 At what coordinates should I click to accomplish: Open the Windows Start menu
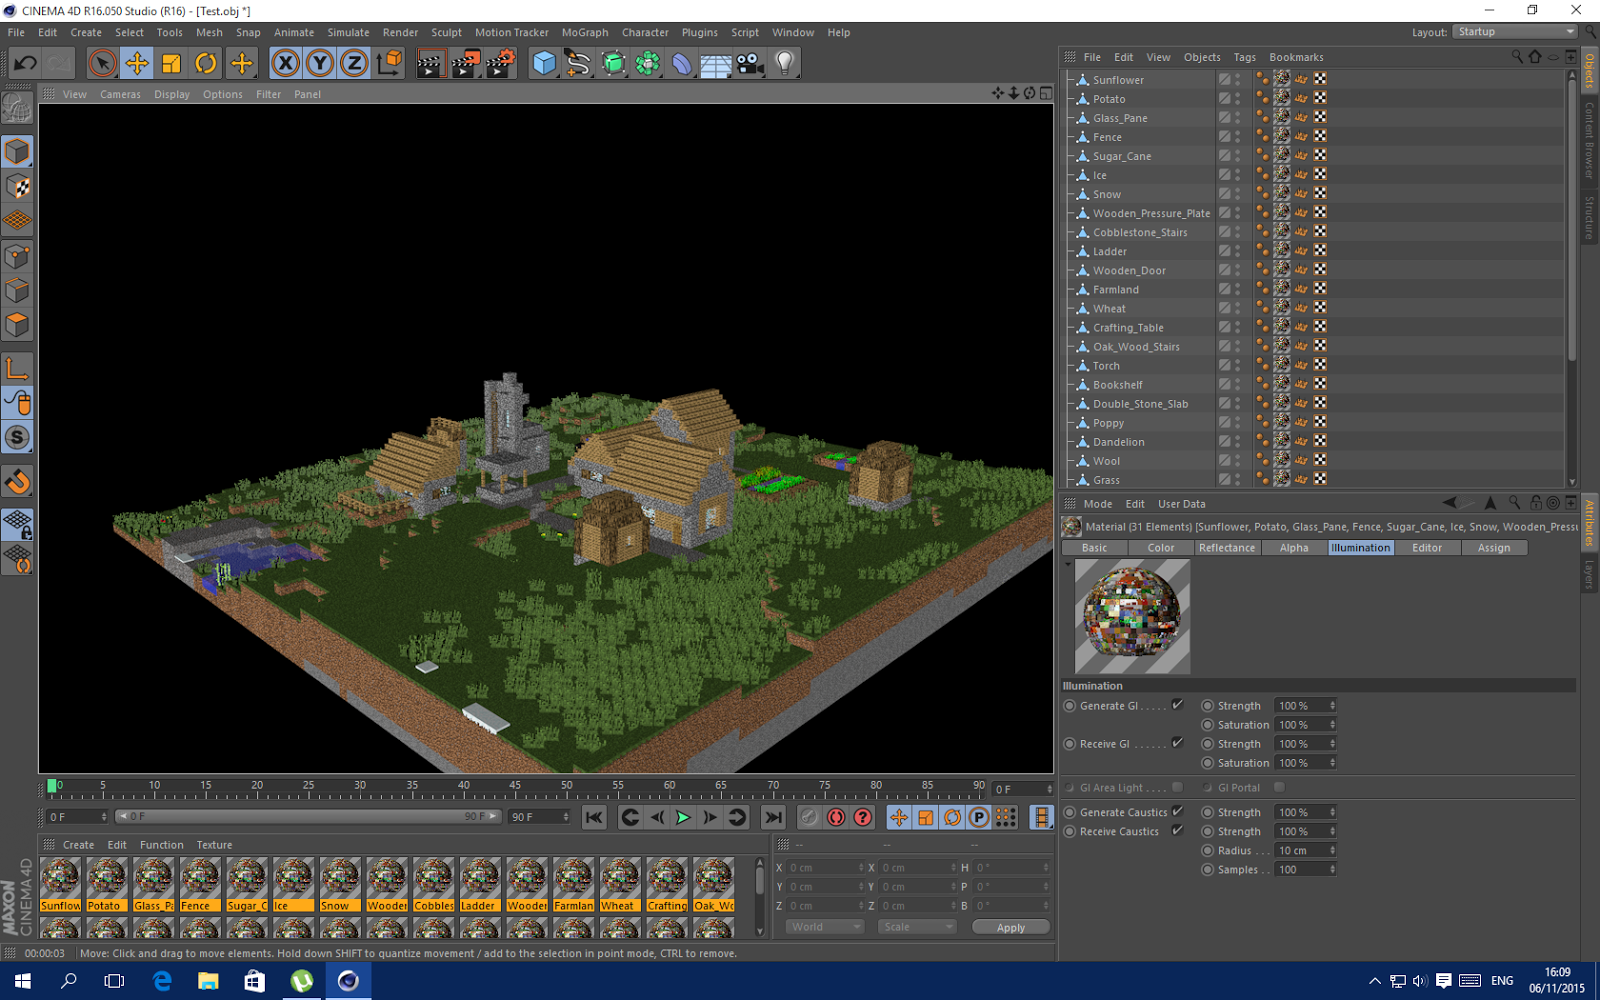[x=22, y=981]
